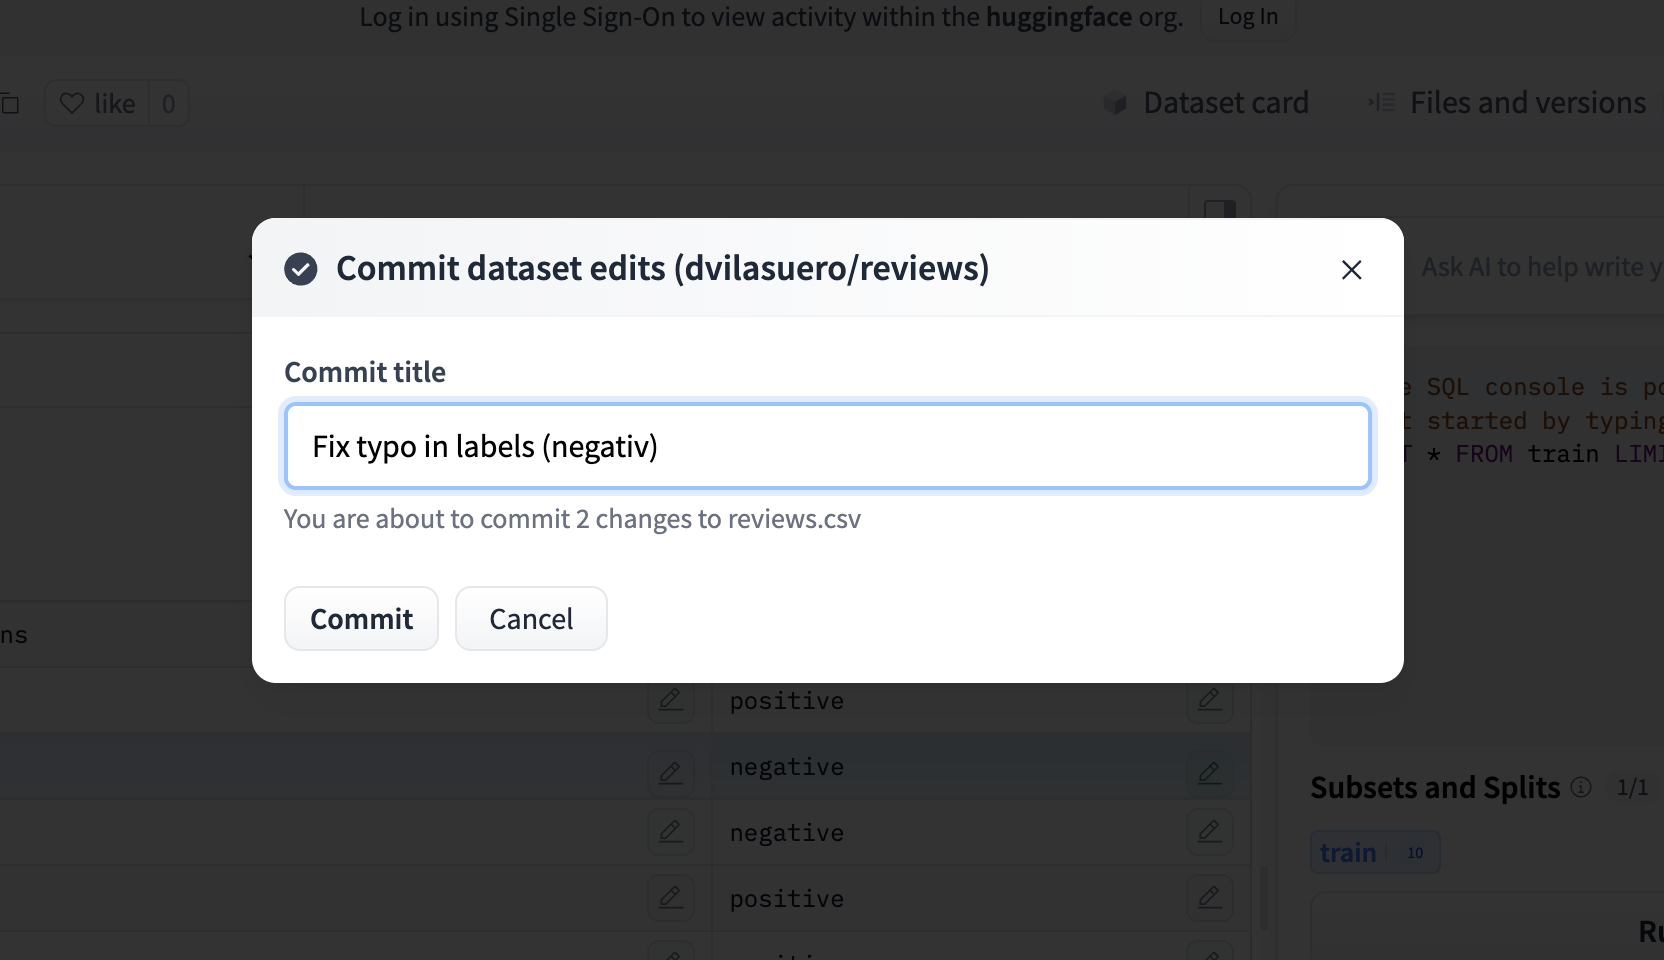Click the checkmark icon in the commit dialog header
Viewport: 1664px width, 960px height.
[300, 268]
